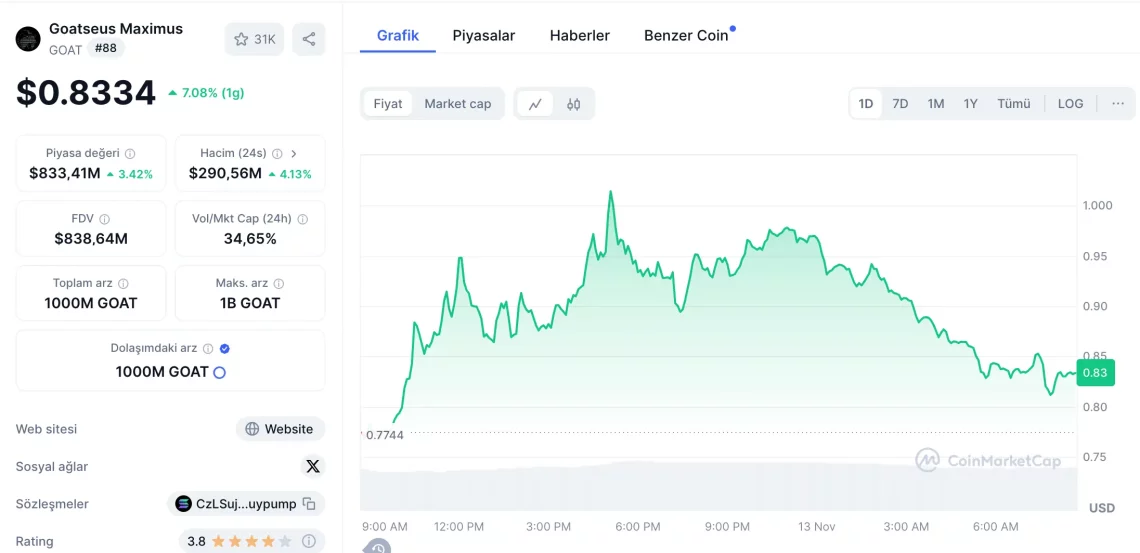Set chart range to 1M
This screenshot has width=1140, height=553.
pos(936,104)
